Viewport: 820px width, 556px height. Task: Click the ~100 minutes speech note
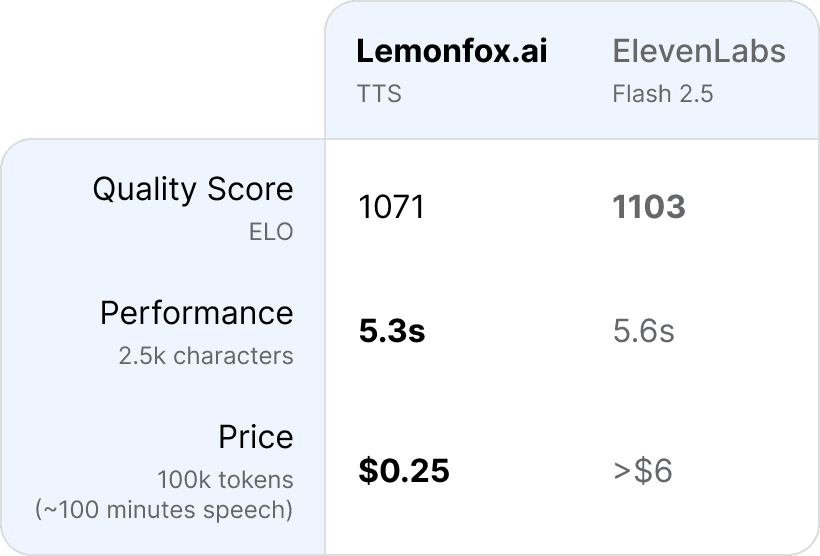pyautogui.click(x=164, y=509)
